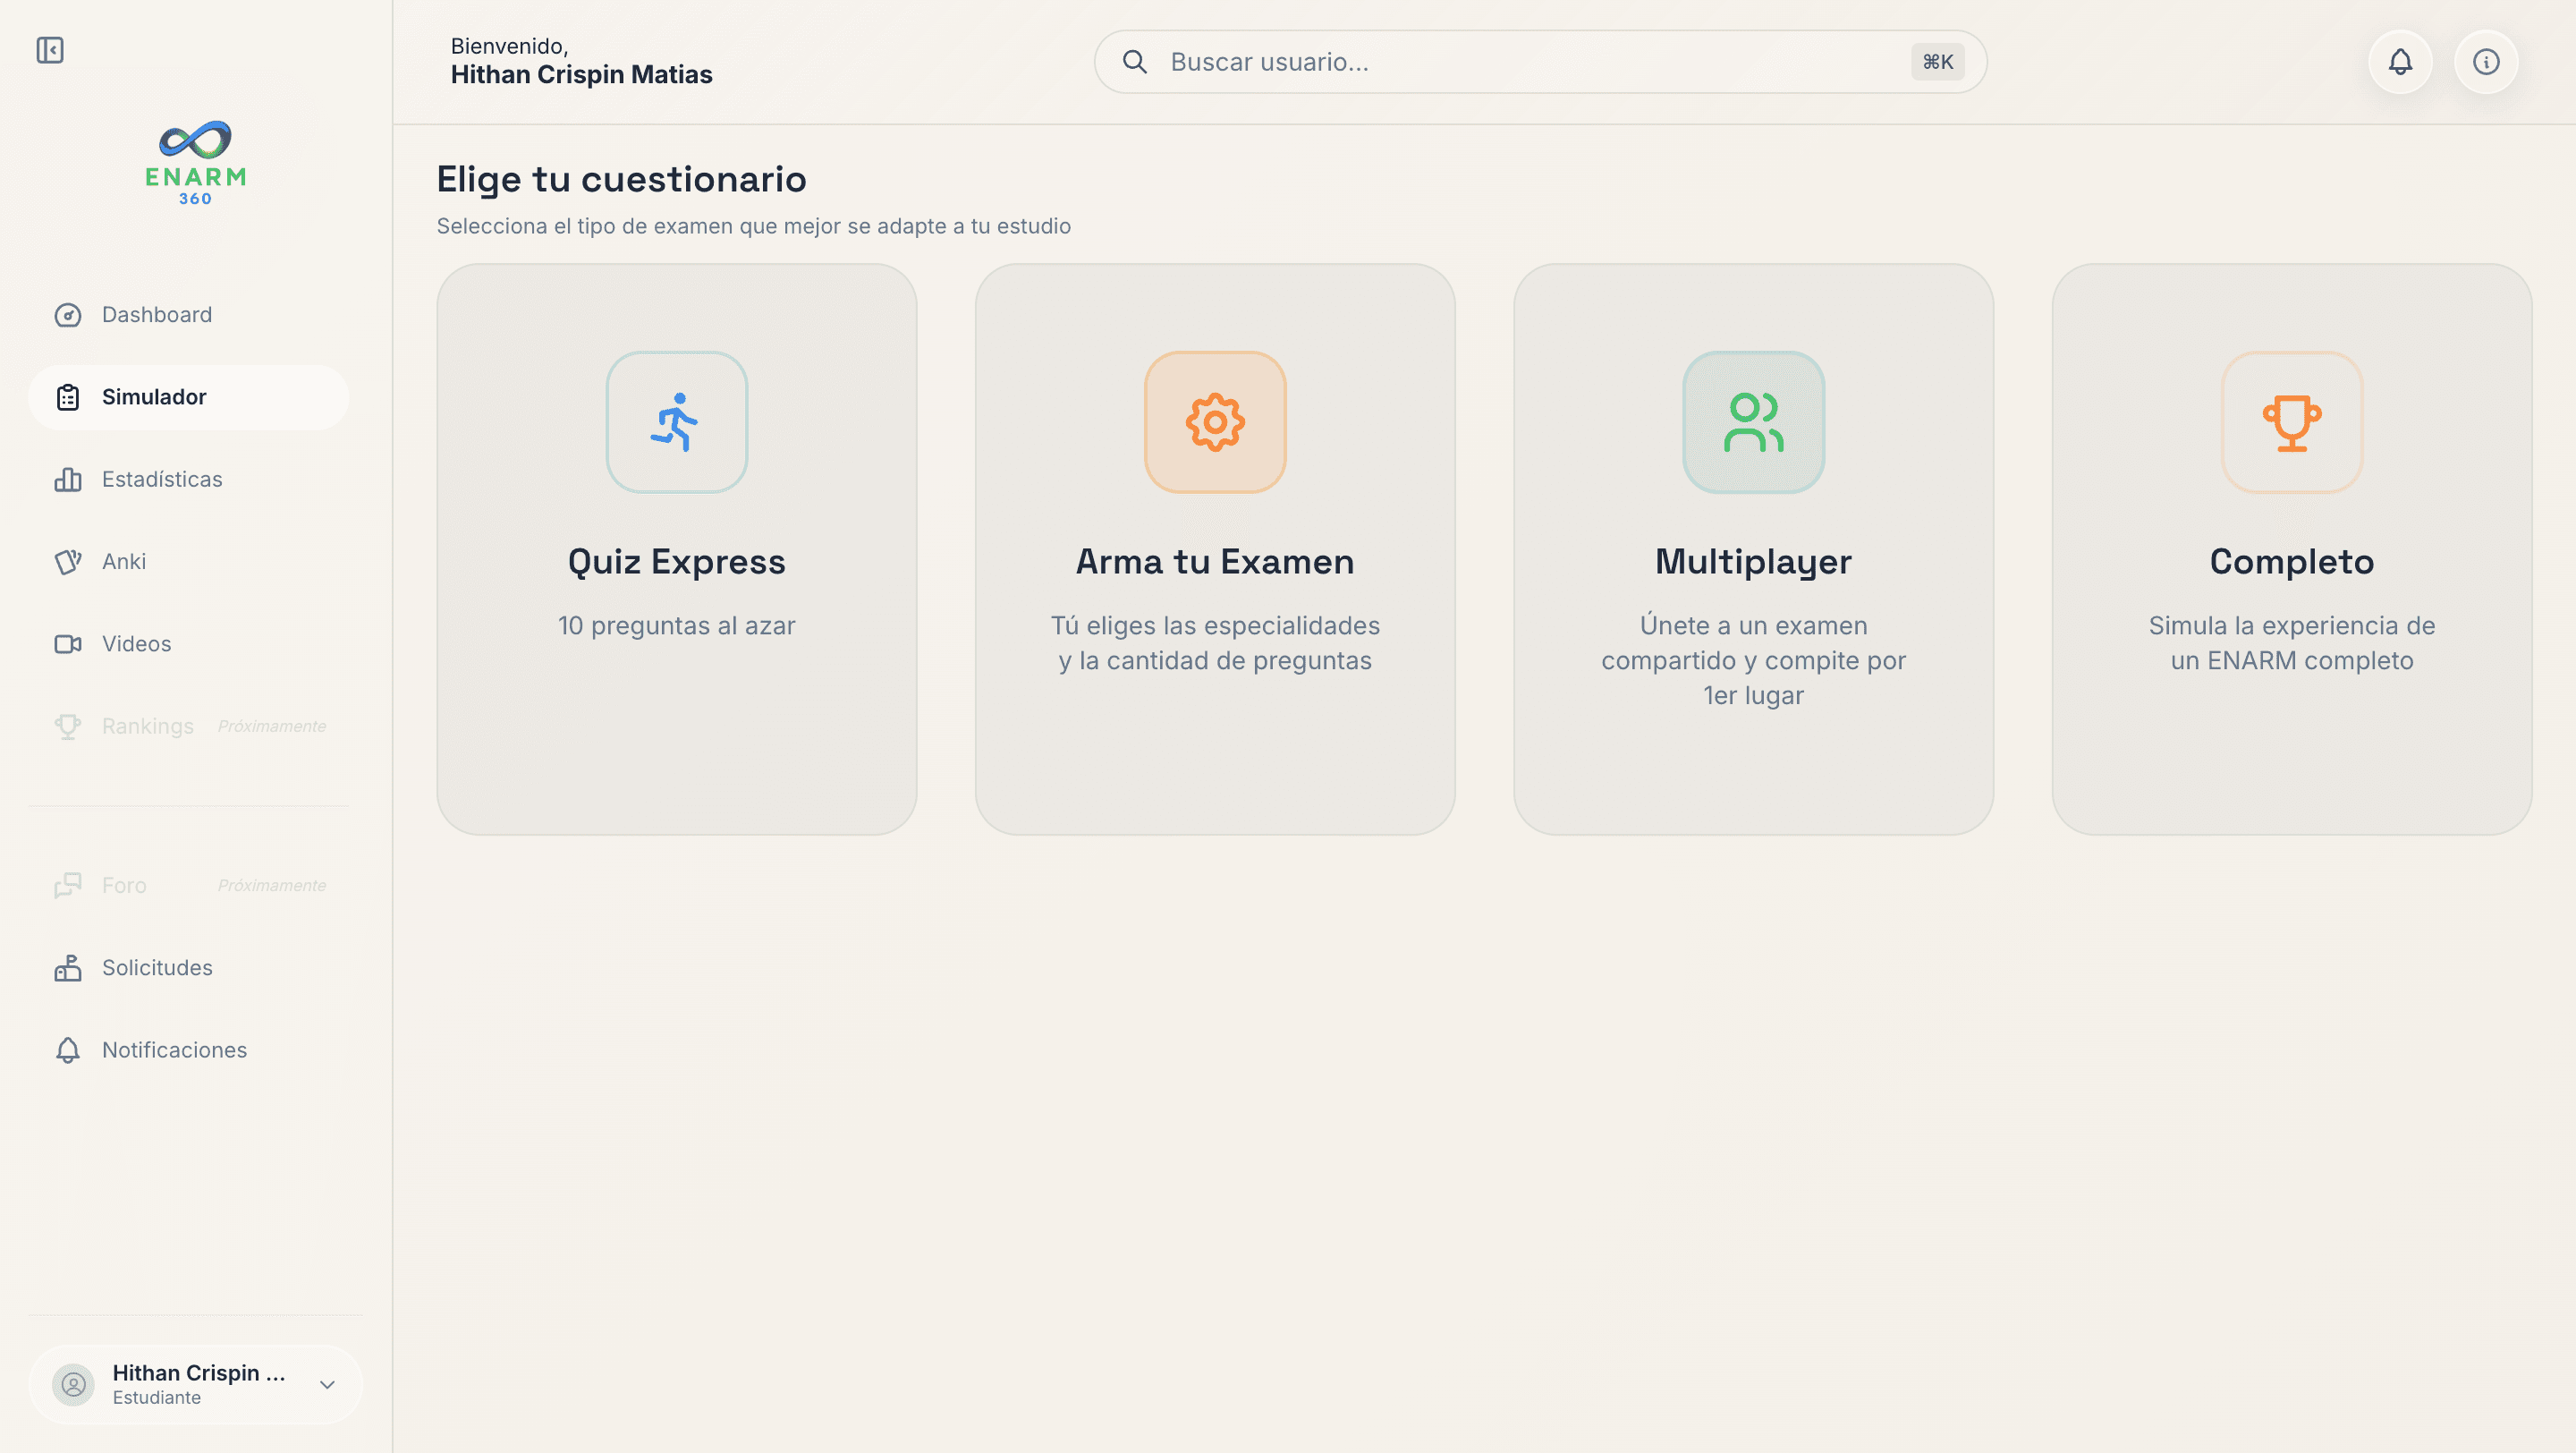Click the ENARM 360 logo
This screenshot has height=1453, width=2576.
pyautogui.click(x=196, y=163)
